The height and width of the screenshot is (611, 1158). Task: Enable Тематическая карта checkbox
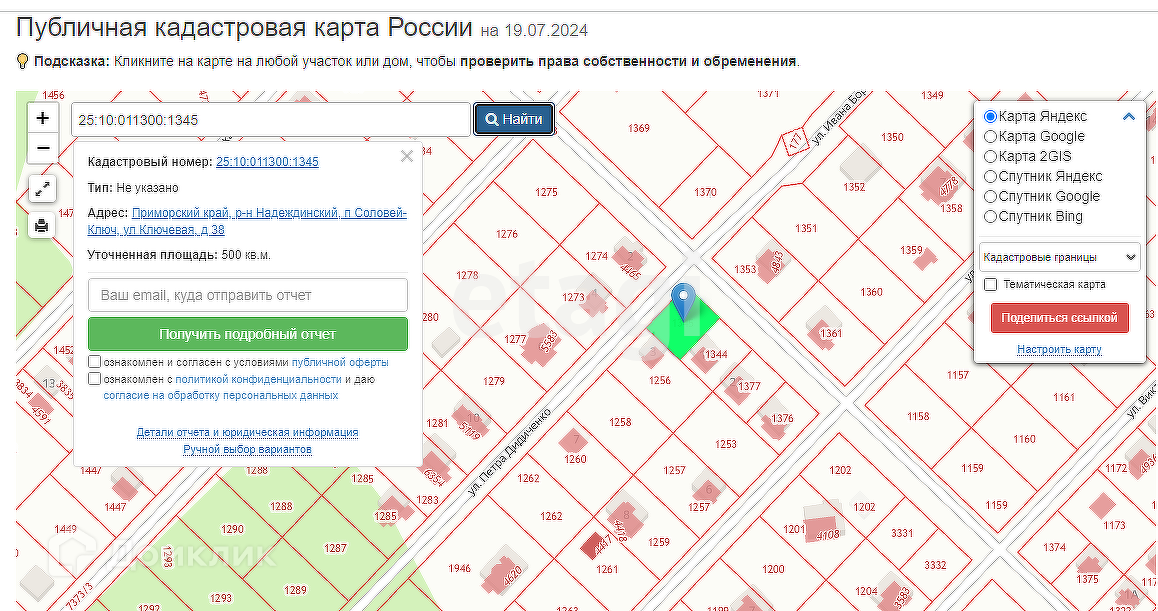pos(991,284)
